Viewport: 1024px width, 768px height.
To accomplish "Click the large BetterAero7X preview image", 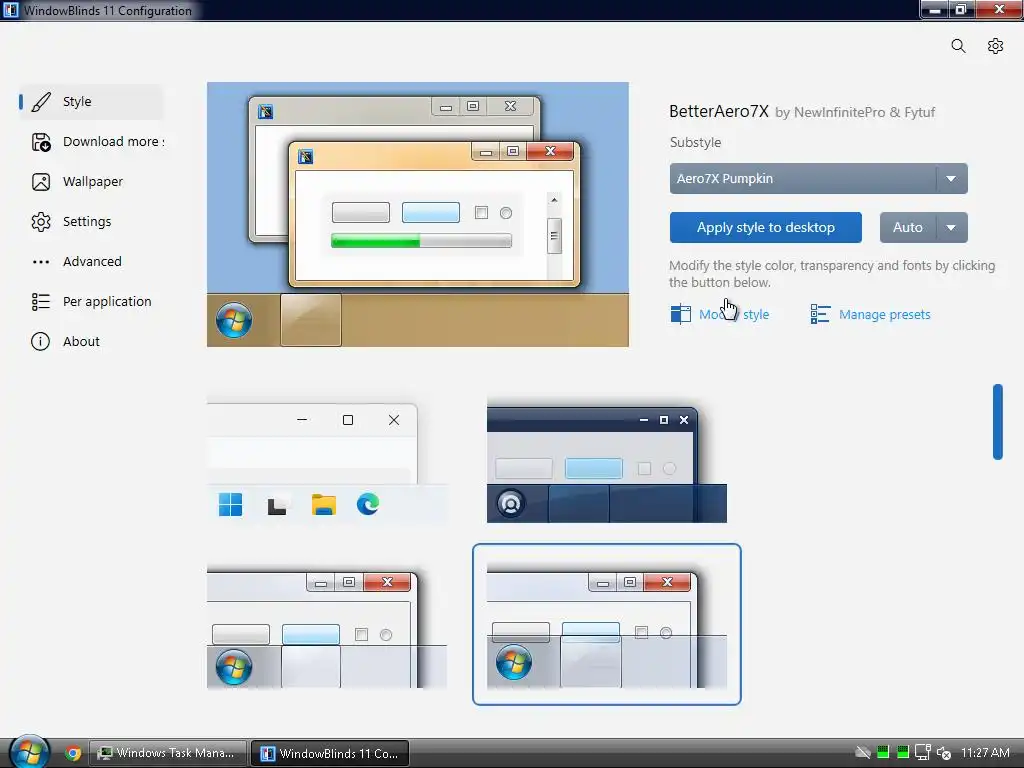I will pyautogui.click(x=418, y=214).
